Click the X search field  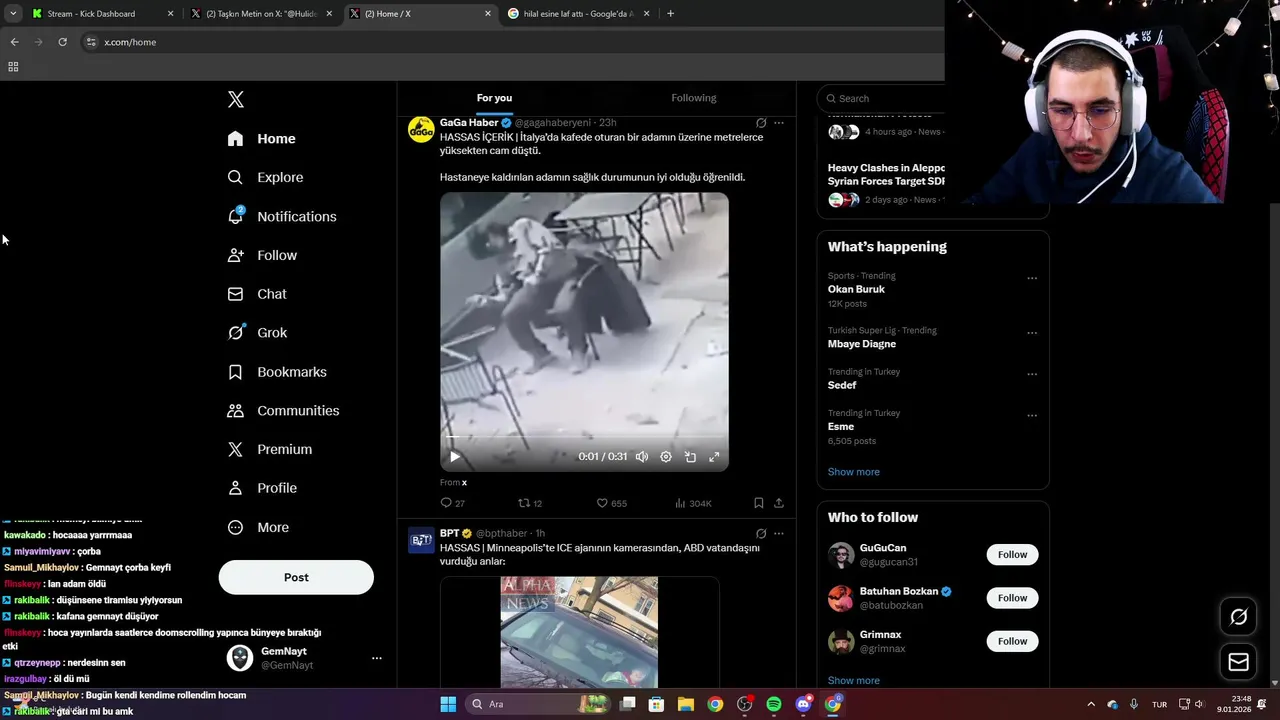(x=883, y=98)
